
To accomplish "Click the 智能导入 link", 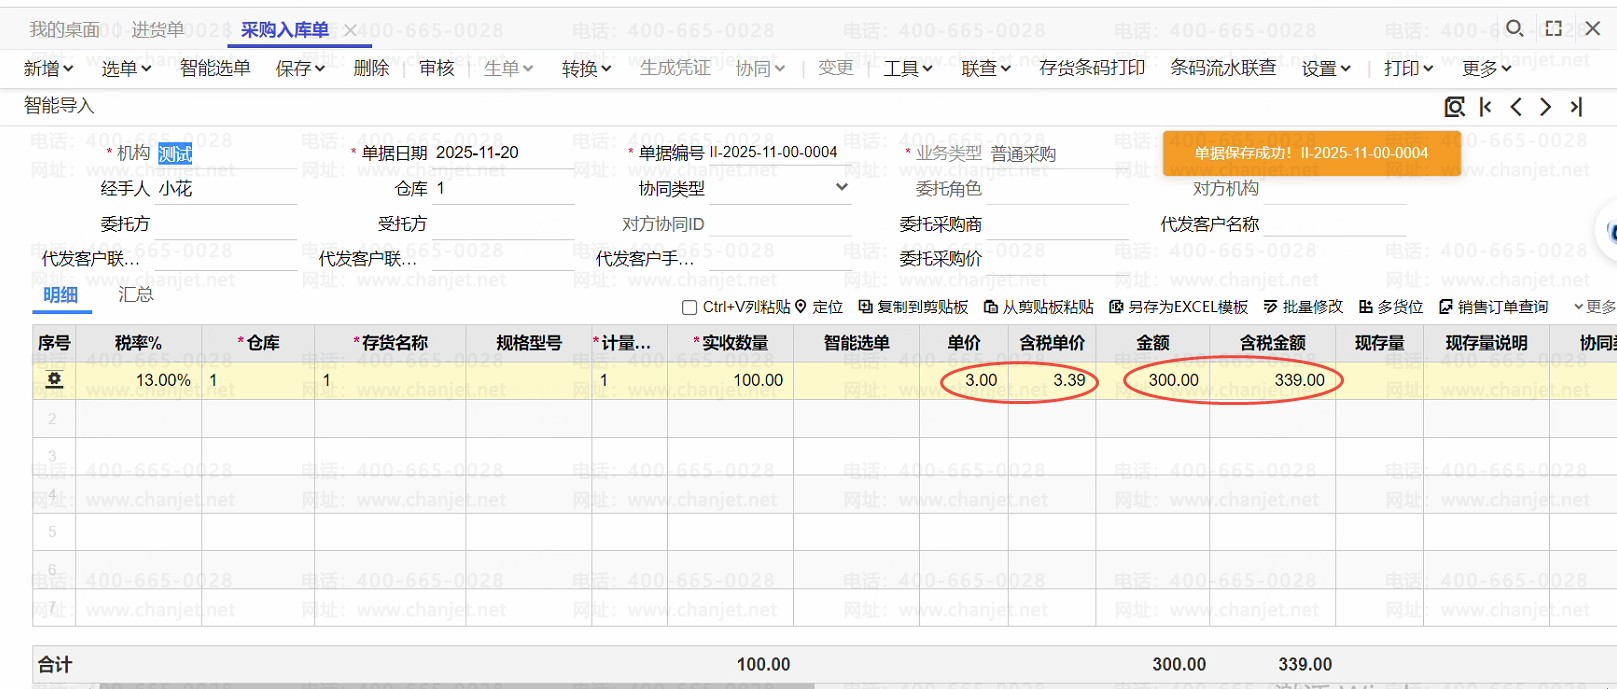I will [59, 105].
